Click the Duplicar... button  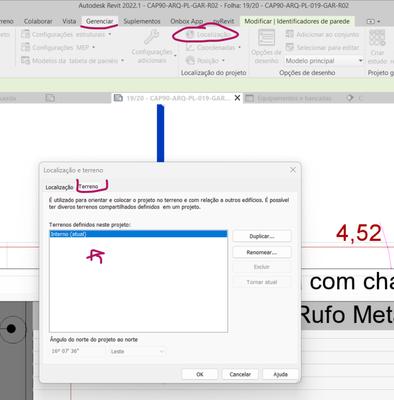pyautogui.click(x=262, y=236)
